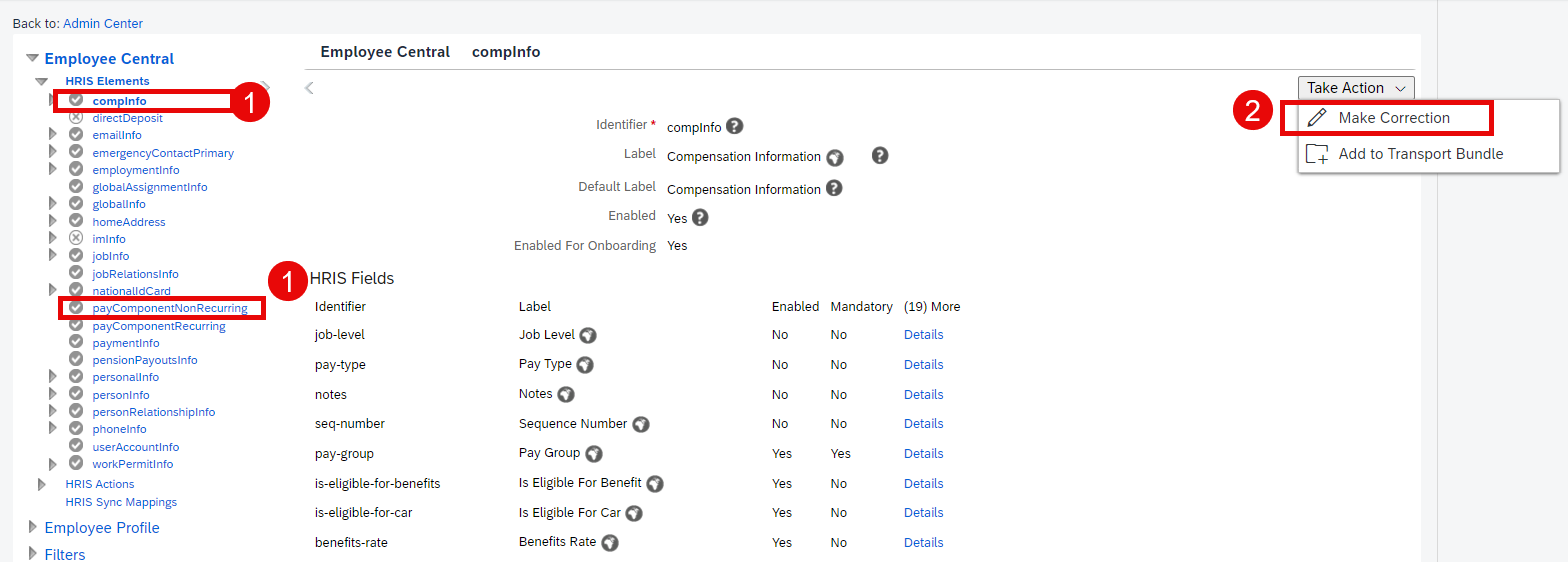1568x562 pixels.
Task: Open Details link for pay-type field
Action: tap(923, 365)
